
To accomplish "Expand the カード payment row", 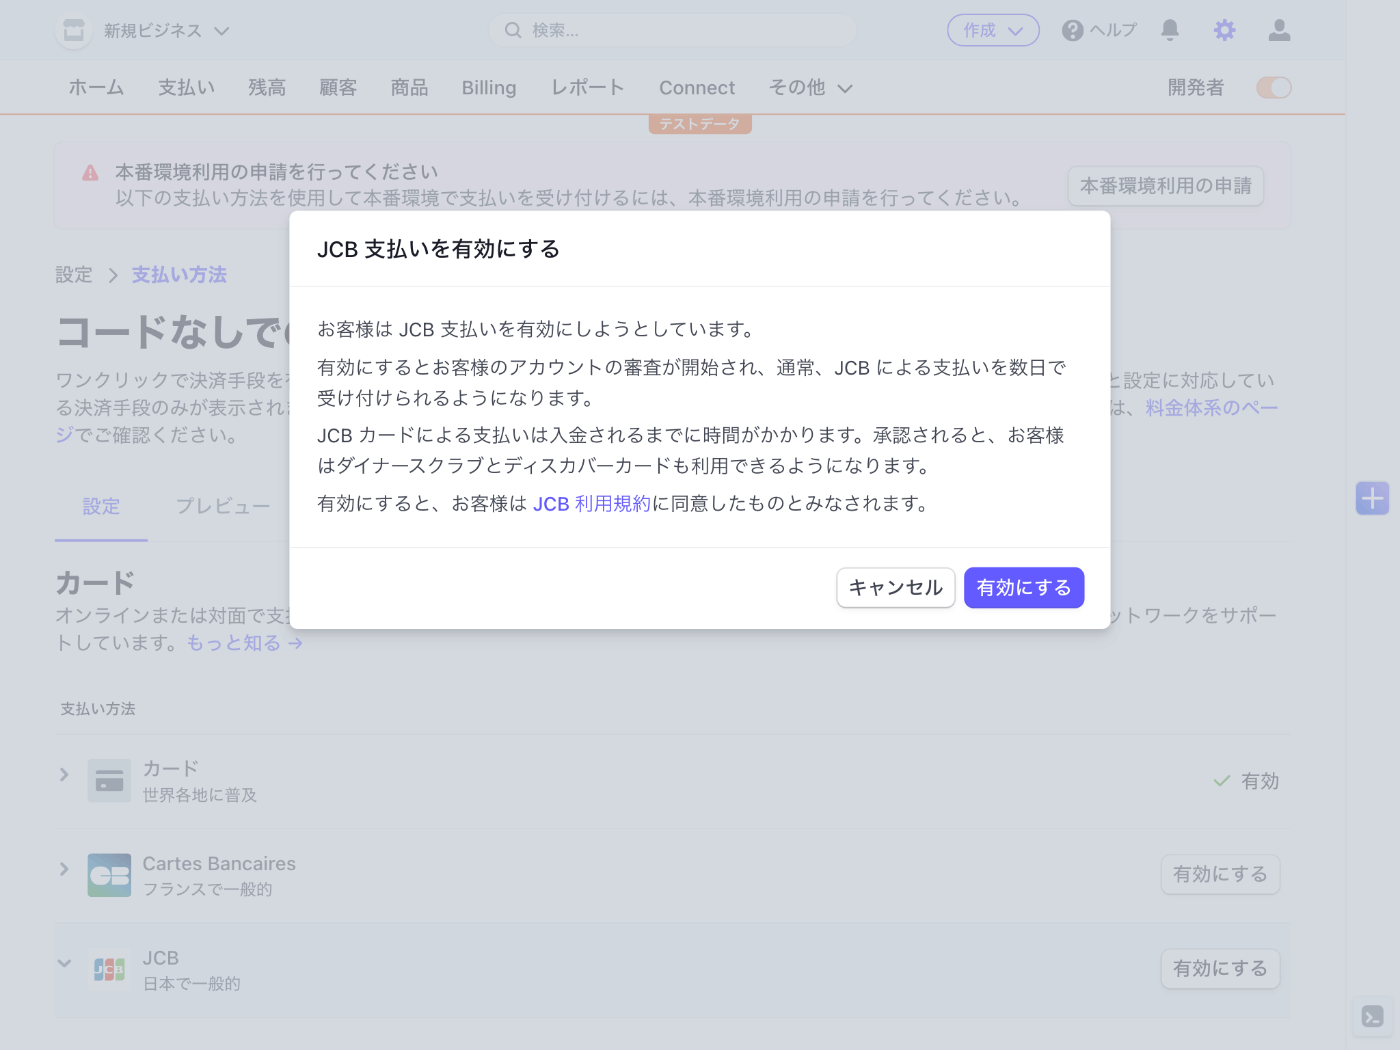I will 64,775.
